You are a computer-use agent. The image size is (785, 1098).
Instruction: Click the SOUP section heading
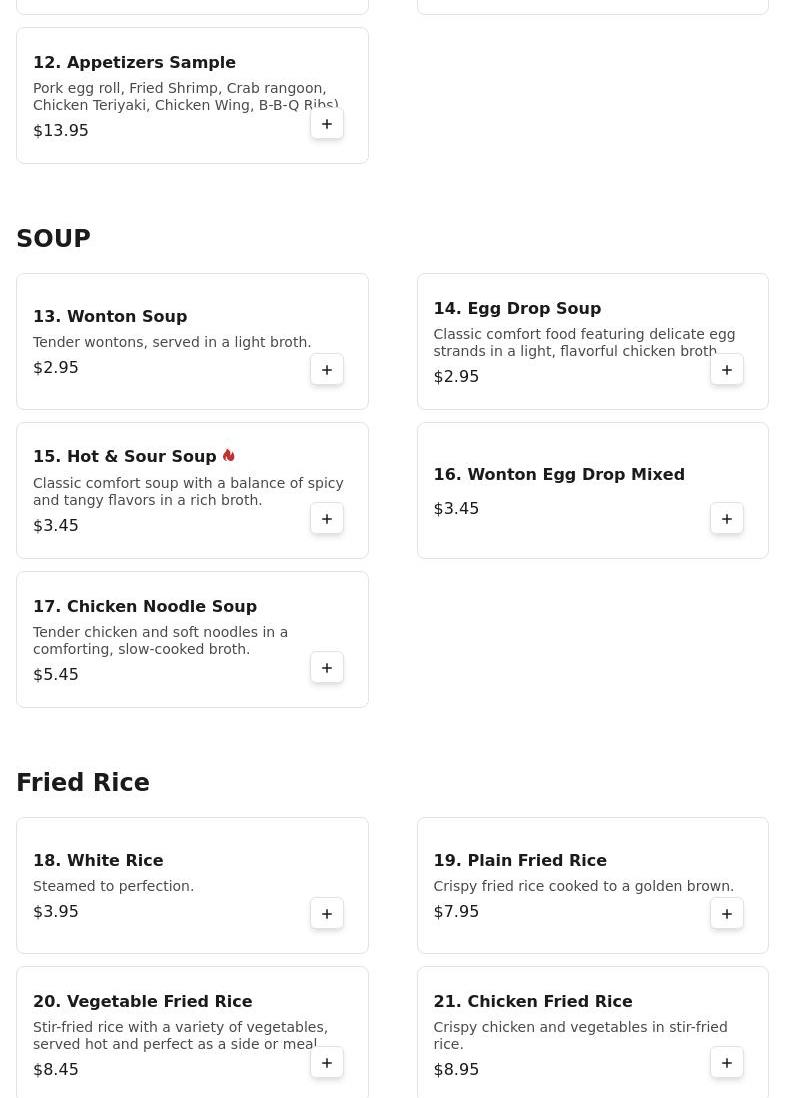point(53,239)
